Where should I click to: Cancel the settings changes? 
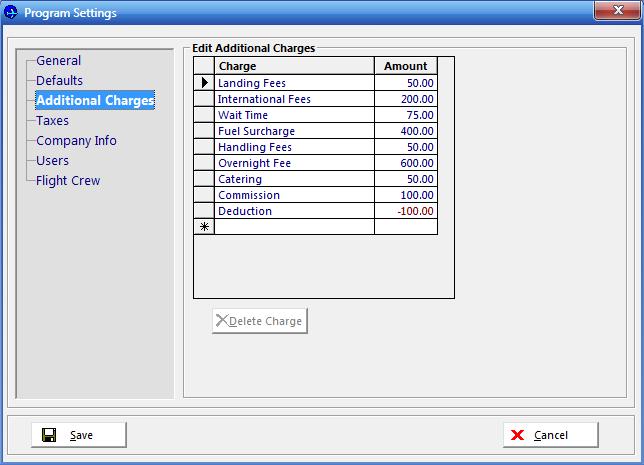(550, 435)
